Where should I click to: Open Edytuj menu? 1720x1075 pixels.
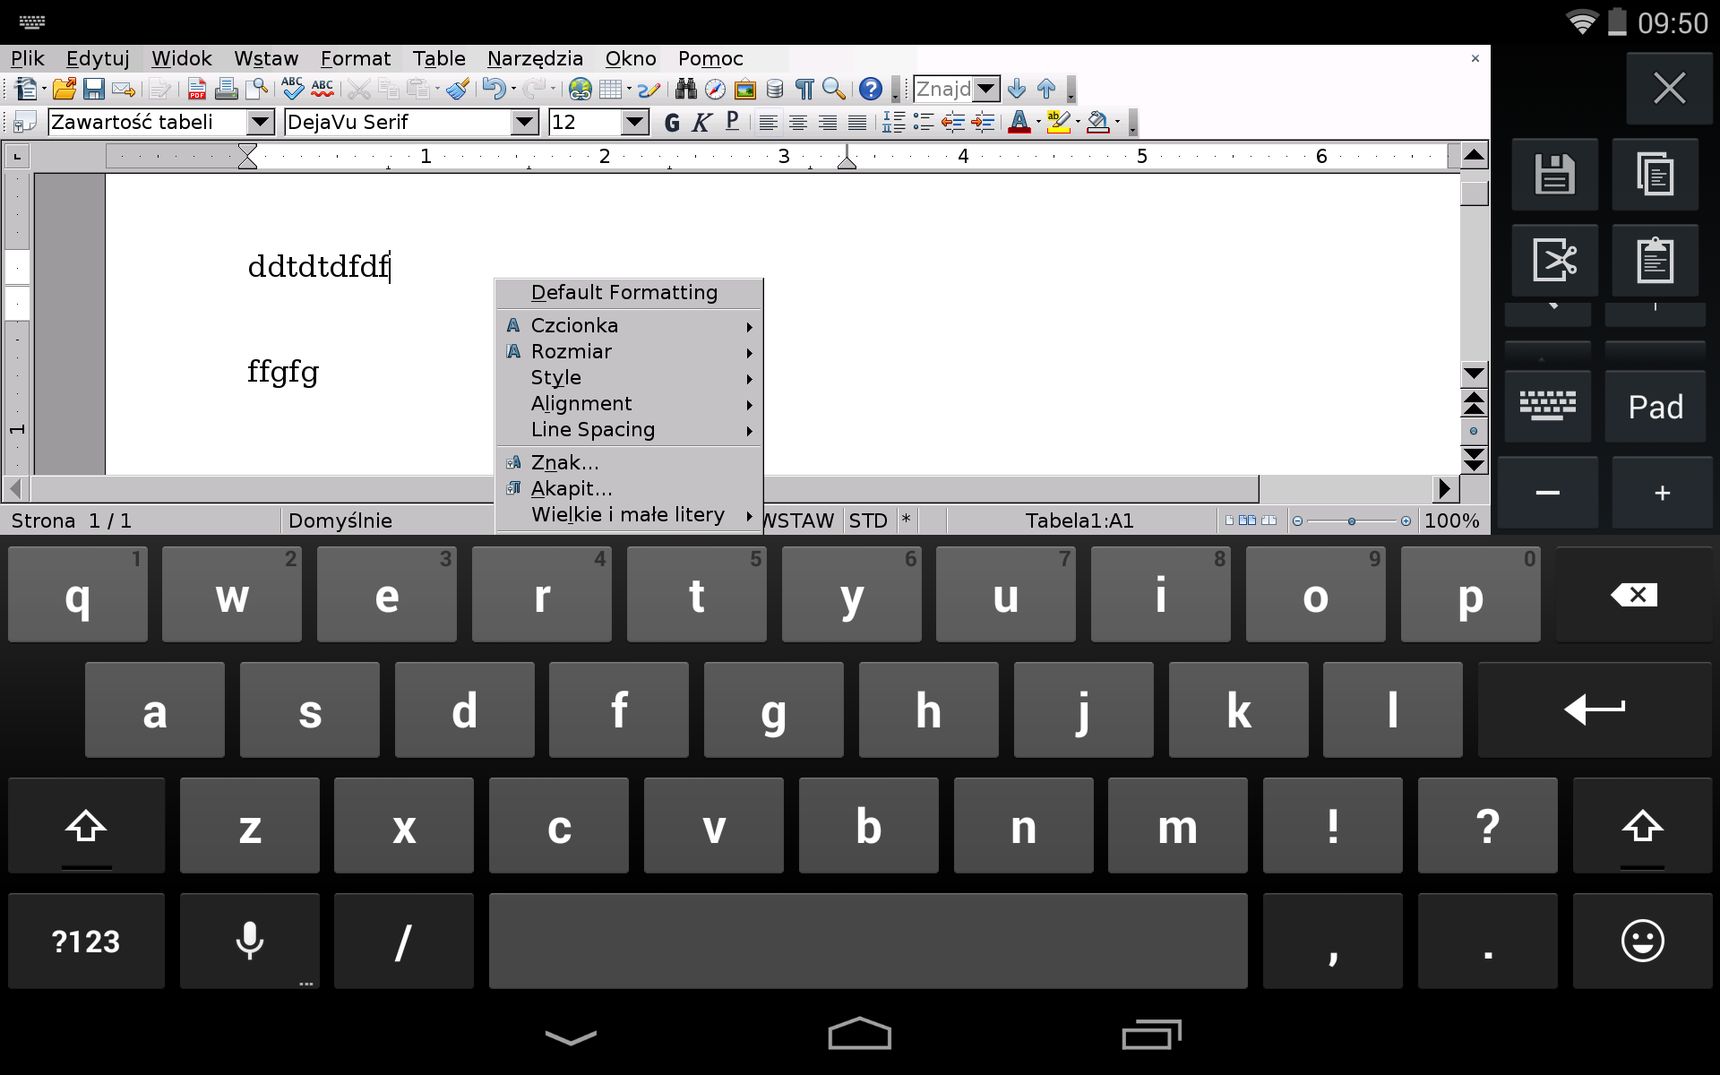click(98, 58)
